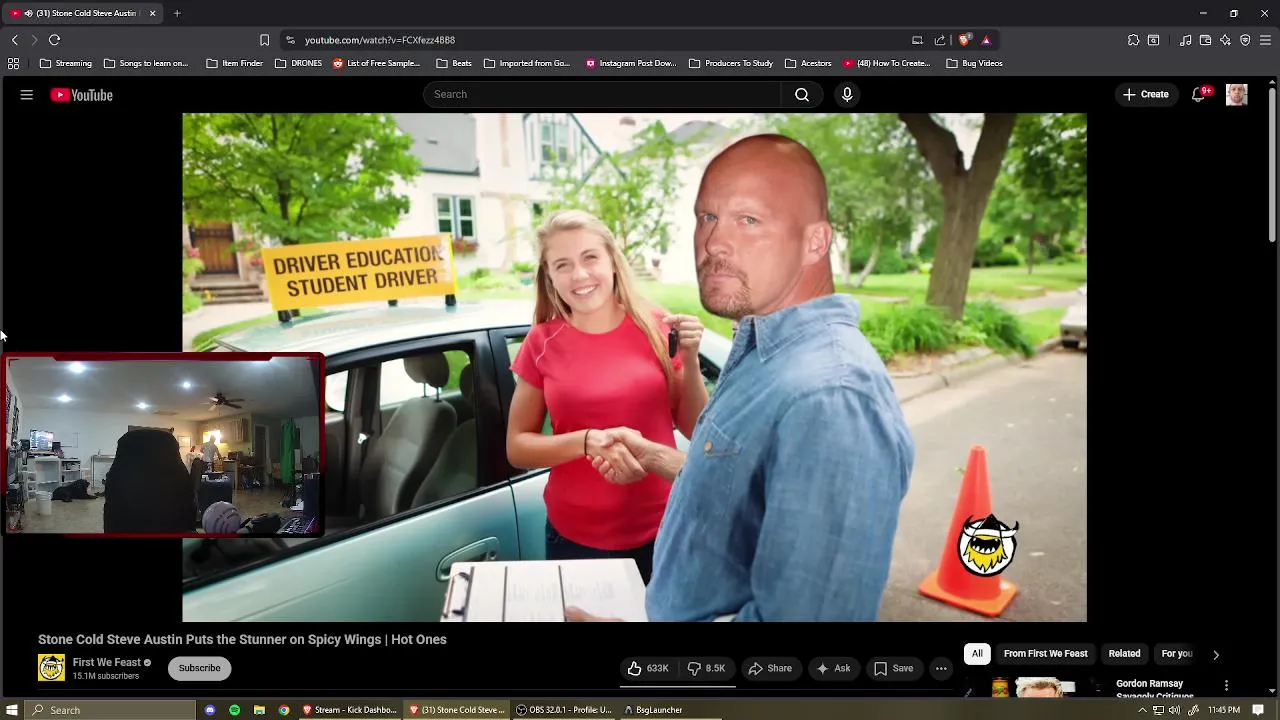The height and width of the screenshot is (720, 1280).
Task: Select the From First We Feast chip
Action: [1045, 654]
